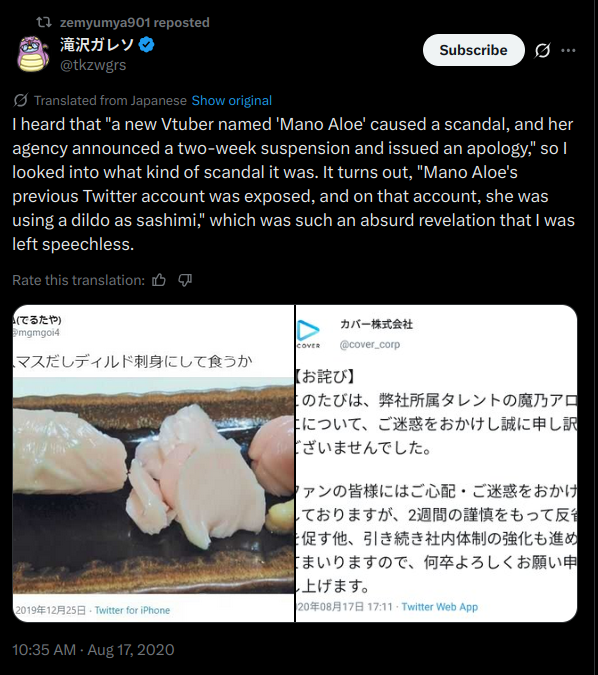This screenshot has width=598, height=675.
Task: Click the Subscribe button
Action: [x=474, y=50]
